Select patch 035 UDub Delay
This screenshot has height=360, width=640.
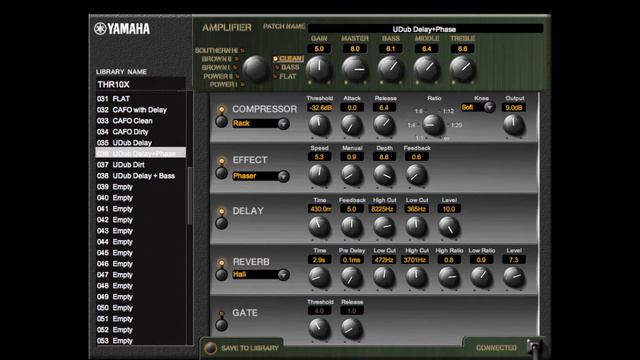[140, 143]
